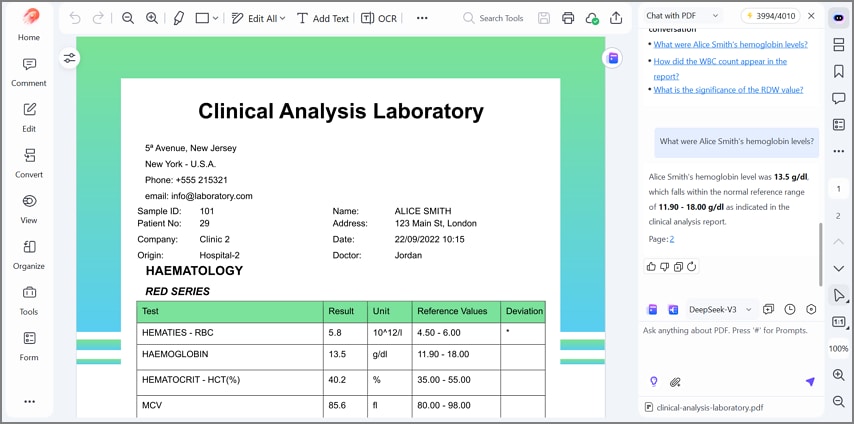Like the AI response with thumbs up
854x424 pixels.
(x=651, y=266)
